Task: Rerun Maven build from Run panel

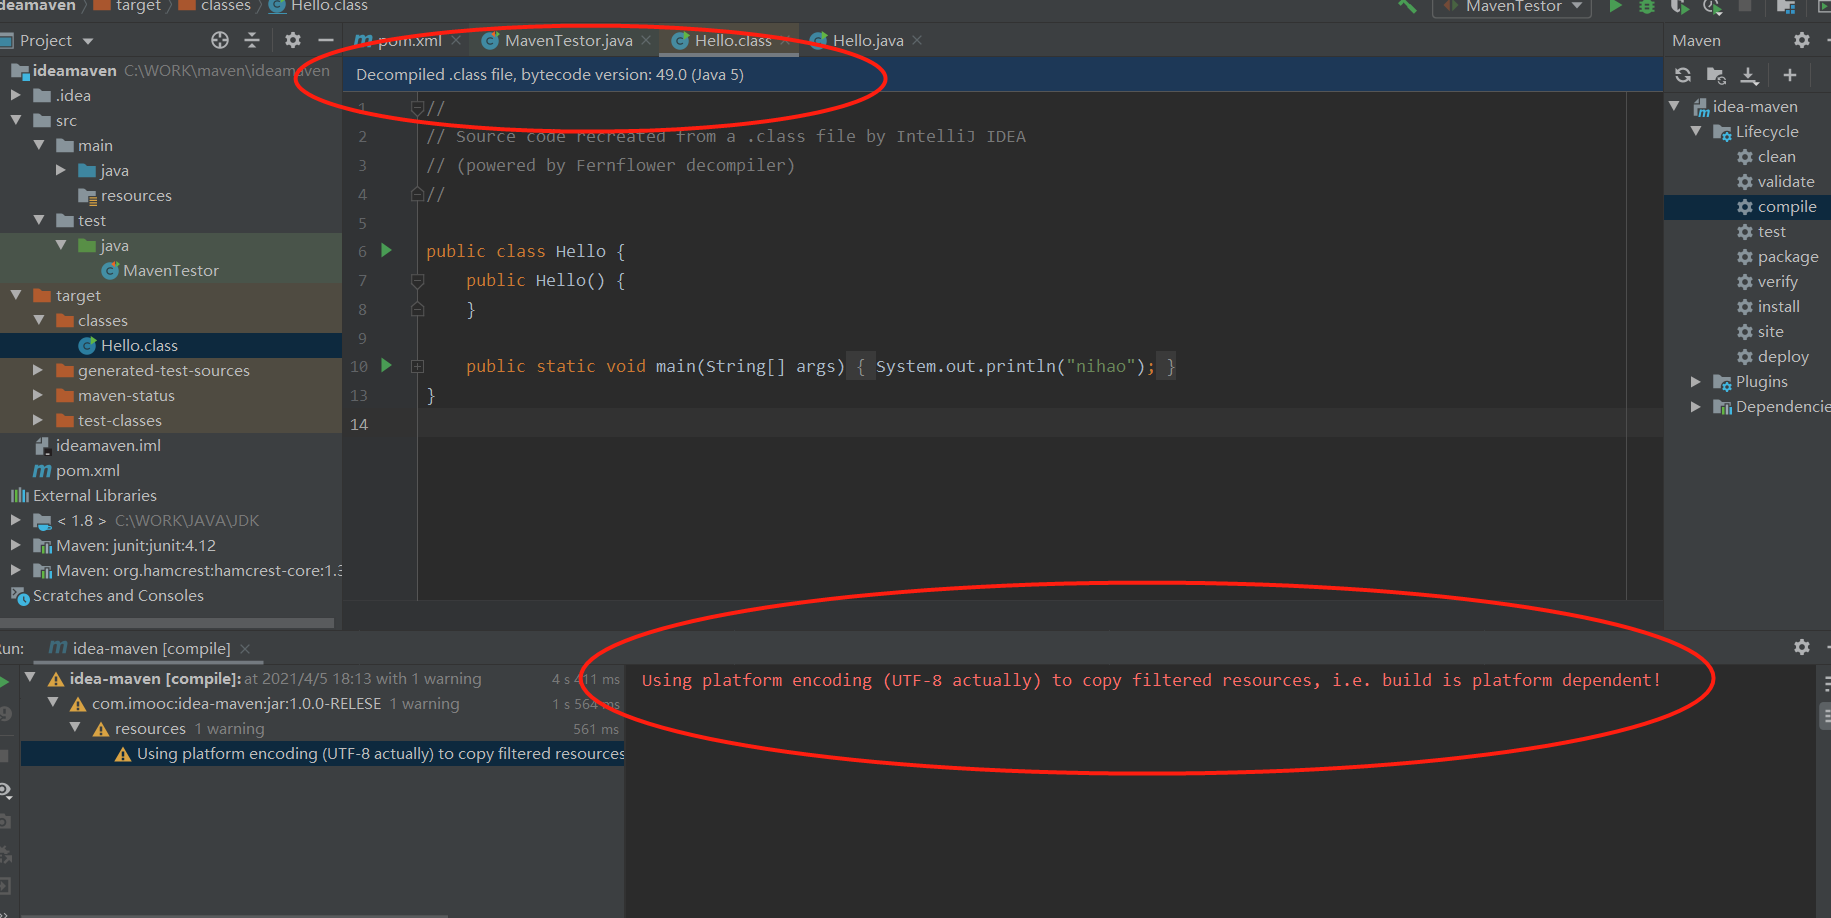Action: tap(3, 682)
